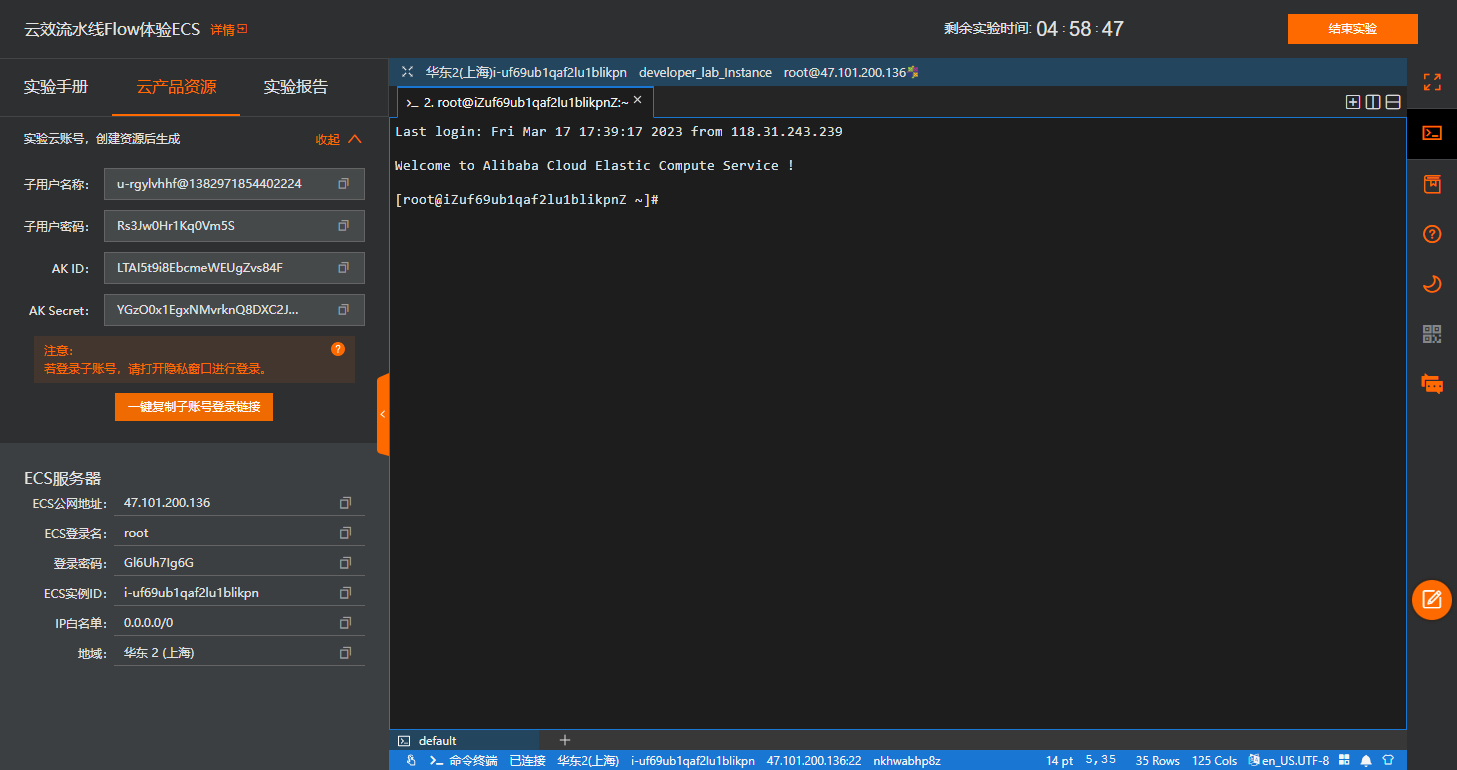Screen dimensions: 1457x770
Task: Click the collapse arrows icon before 华东2(上海)
Action: (407, 72)
